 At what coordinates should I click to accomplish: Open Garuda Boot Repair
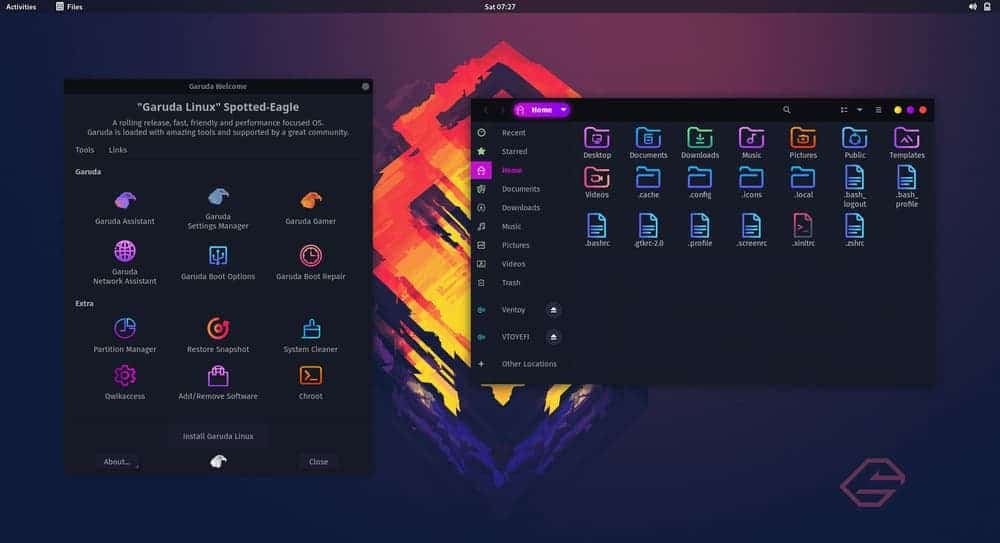tap(311, 262)
